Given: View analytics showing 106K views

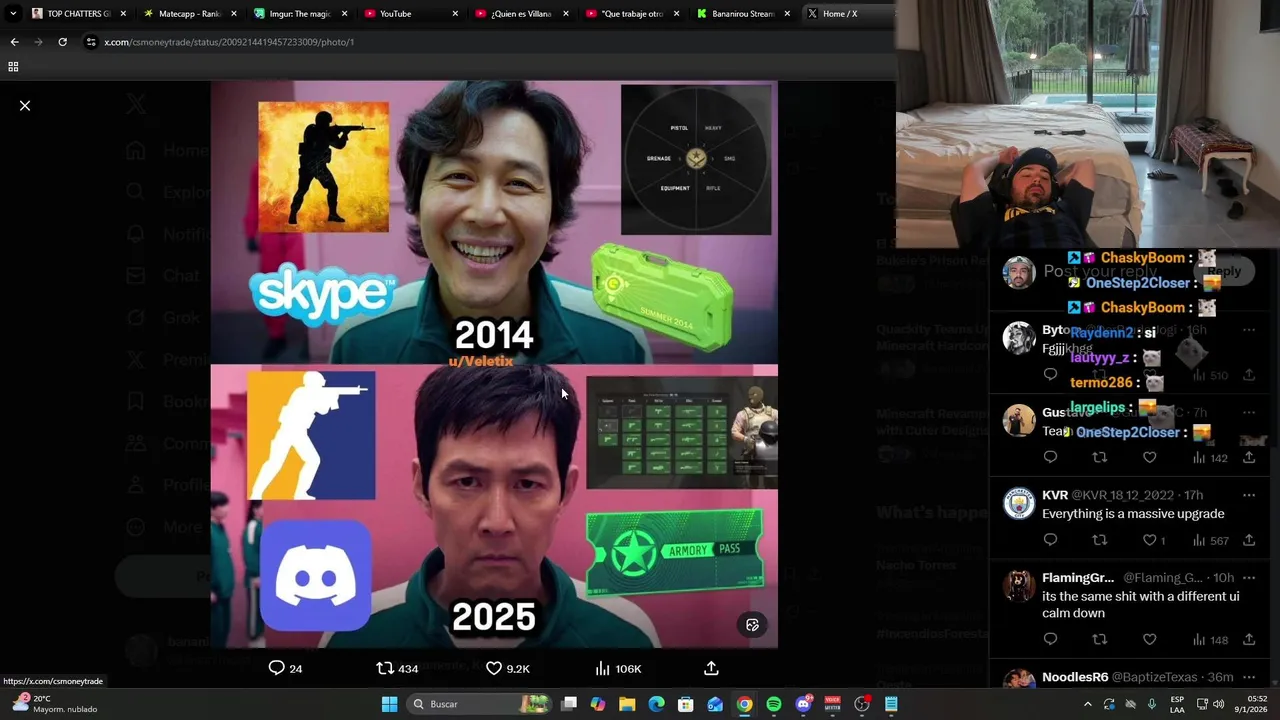Looking at the screenshot, I should [618, 668].
